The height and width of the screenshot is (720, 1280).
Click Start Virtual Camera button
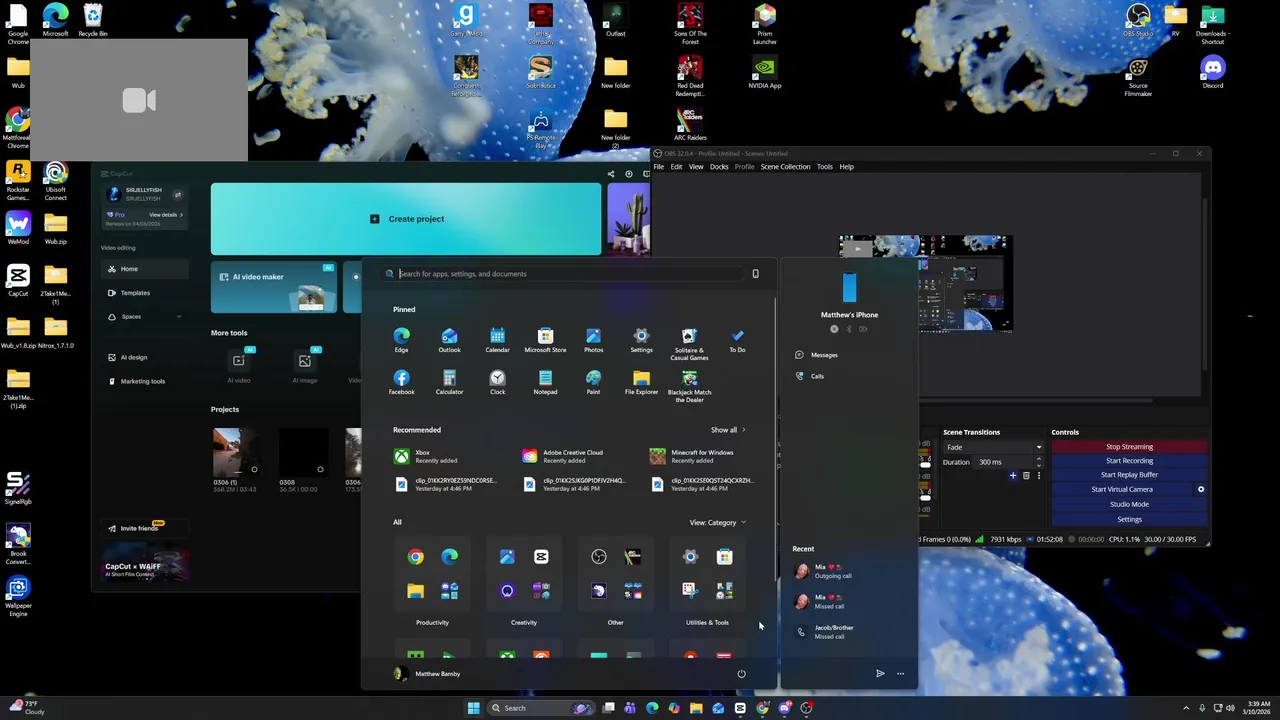(x=1122, y=489)
